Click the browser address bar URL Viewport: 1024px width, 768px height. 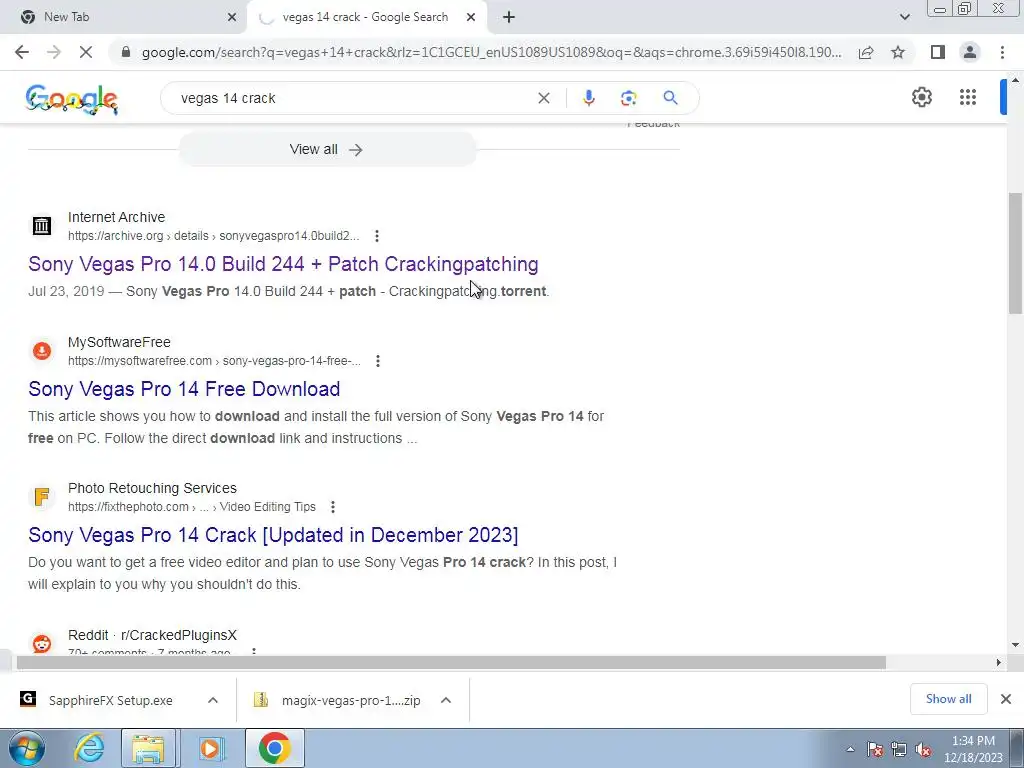click(x=491, y=52)
